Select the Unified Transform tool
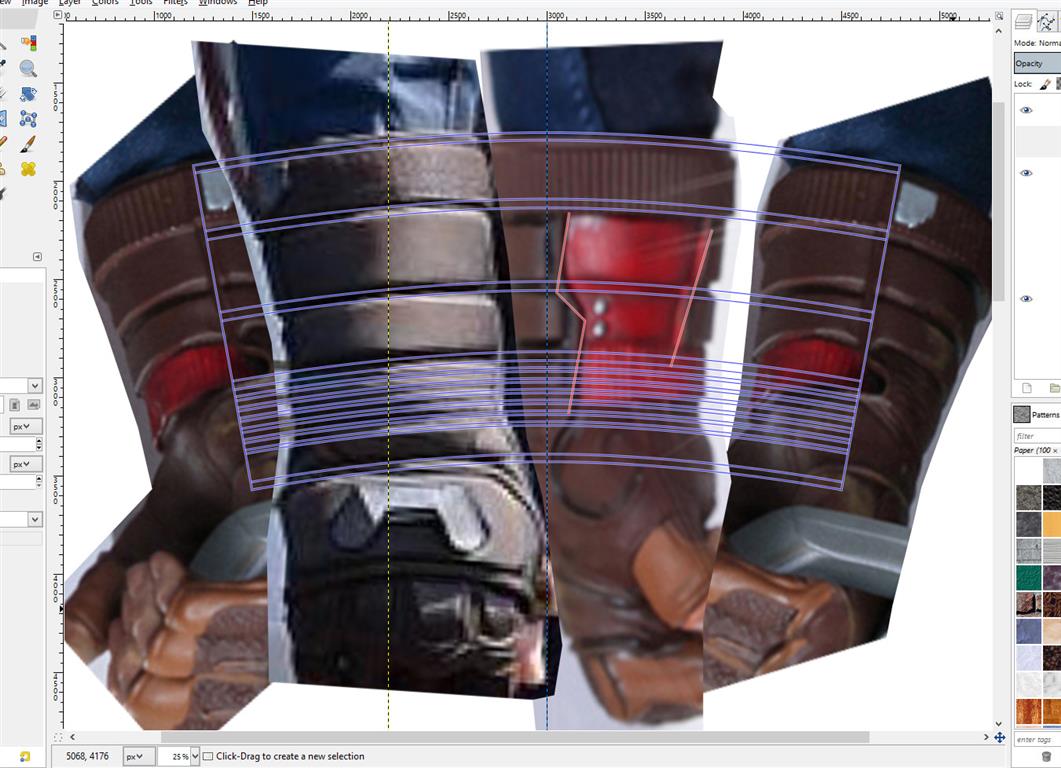This screenshot has width=1061, height=768. pyautogui.click(x=28, y=94)
